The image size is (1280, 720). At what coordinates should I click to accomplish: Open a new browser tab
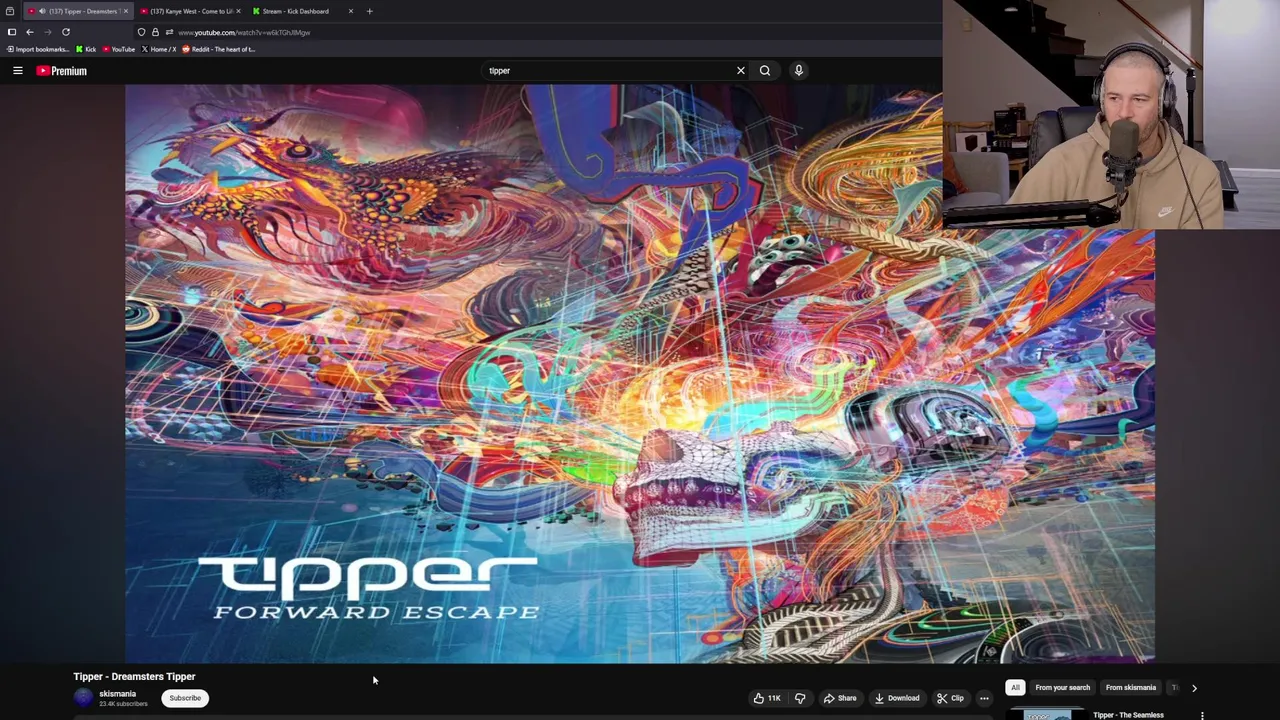click(369, 11)
